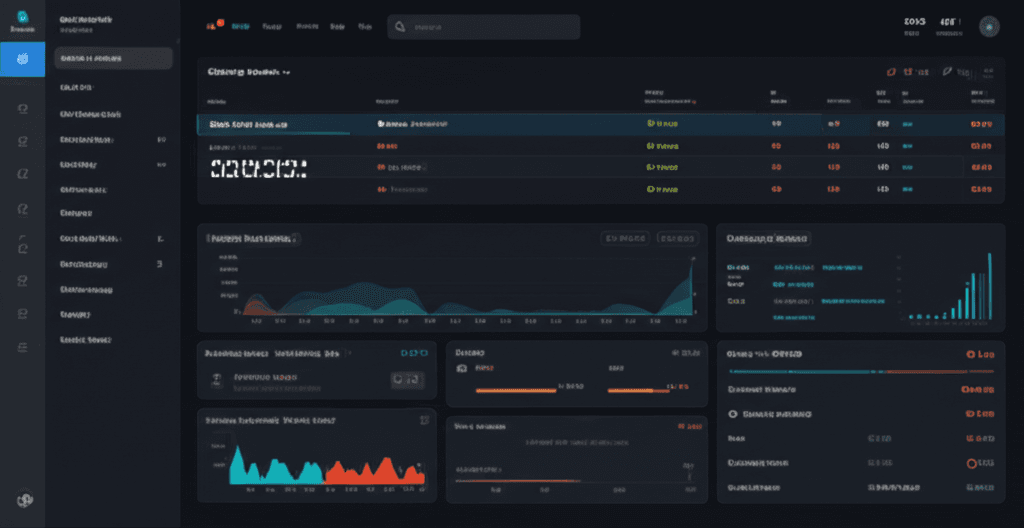This screenshot has height=528, width=1024.
Task: Open the second outlined dropdown on the area chart
Action: (677, 238)
